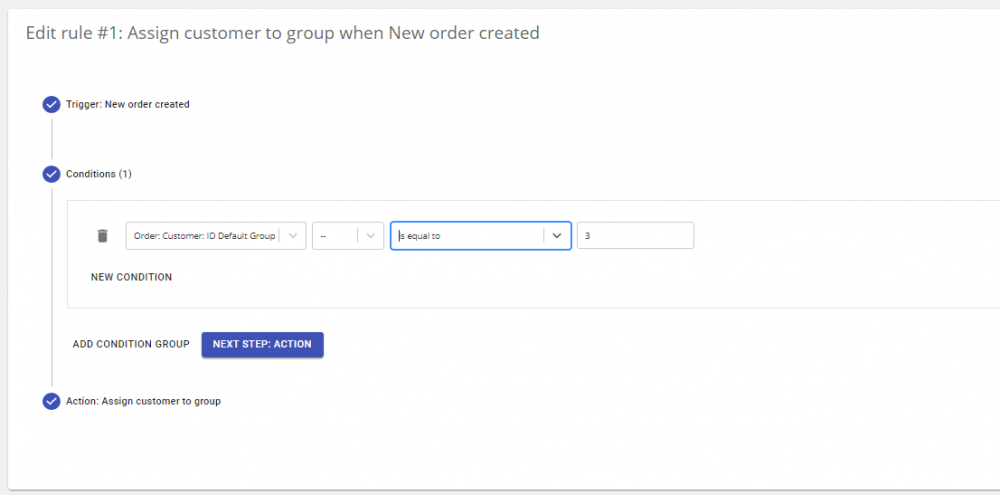Select the 'Conditions (1)' step label
Viewport: 1000px width, 495px height.
point(99,174)
